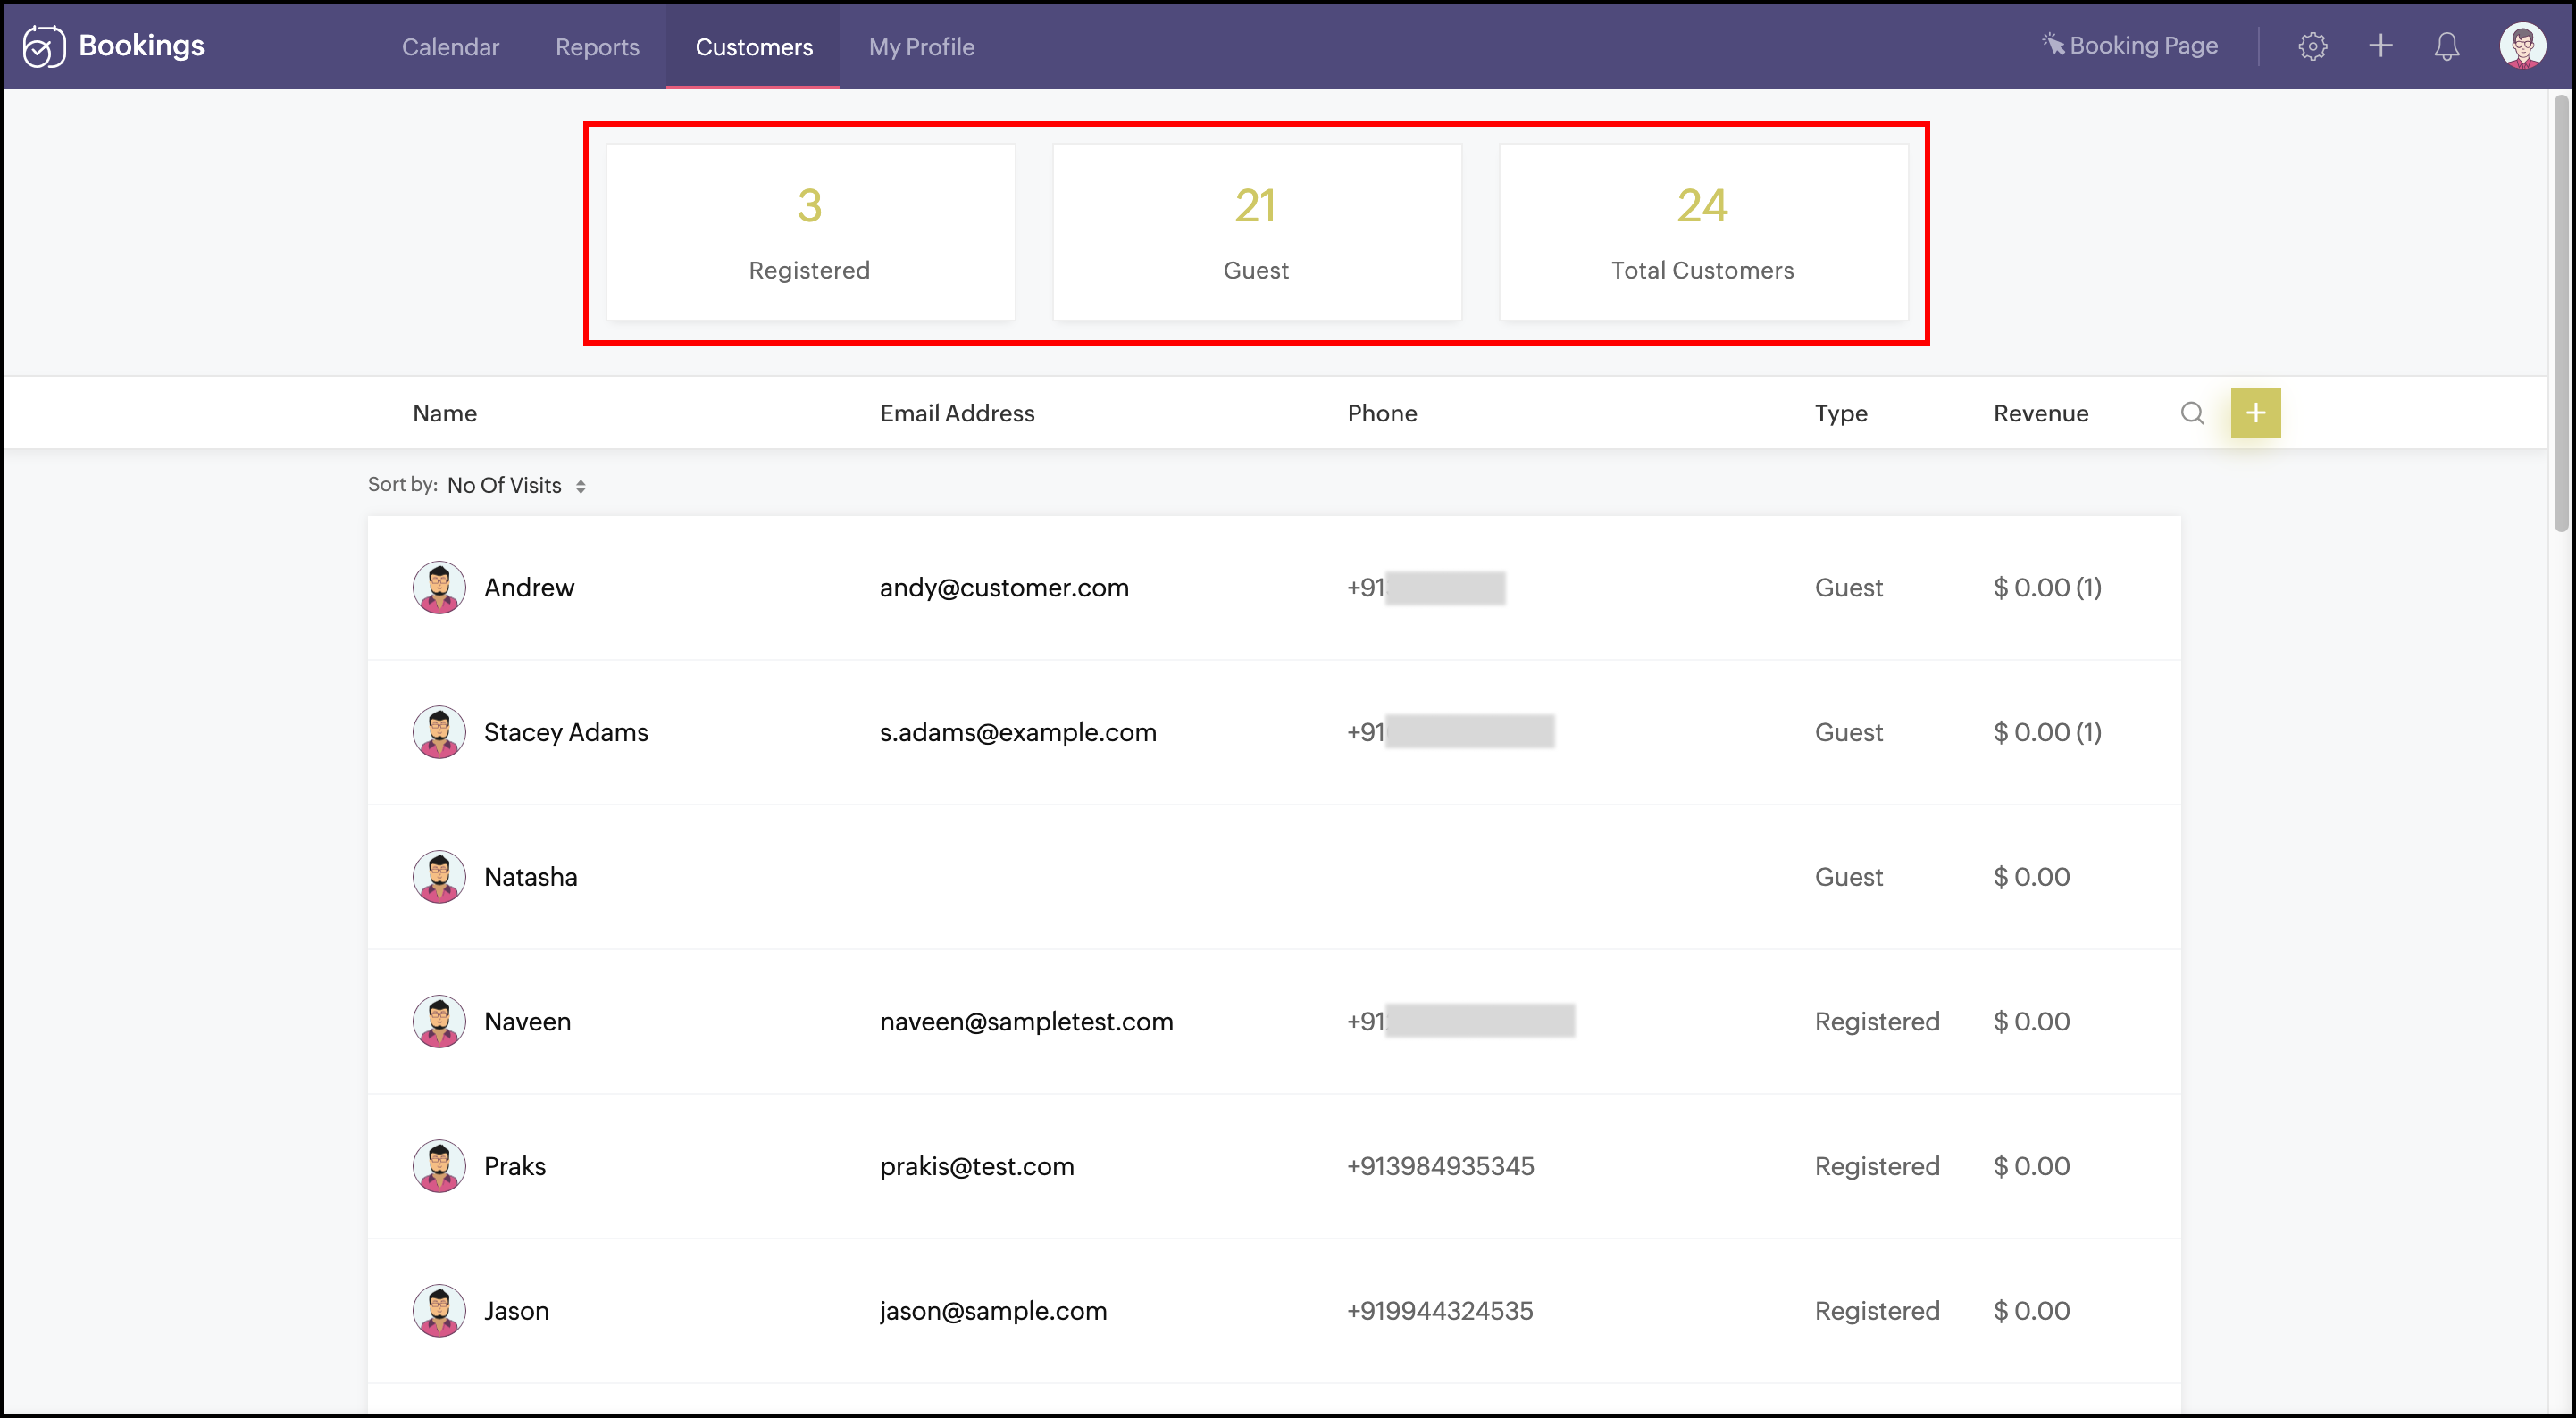Click the Guest customers count card

pyautogui.click(x=1256, y=232)
